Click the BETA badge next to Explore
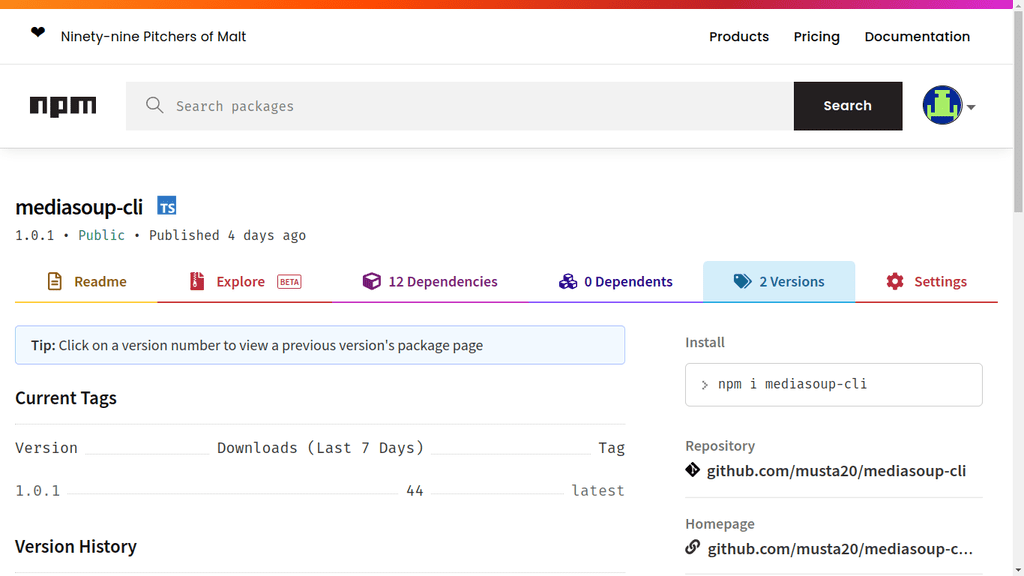Image resolution: width=1024 pixels, height=576 pixels. [289, 282]
